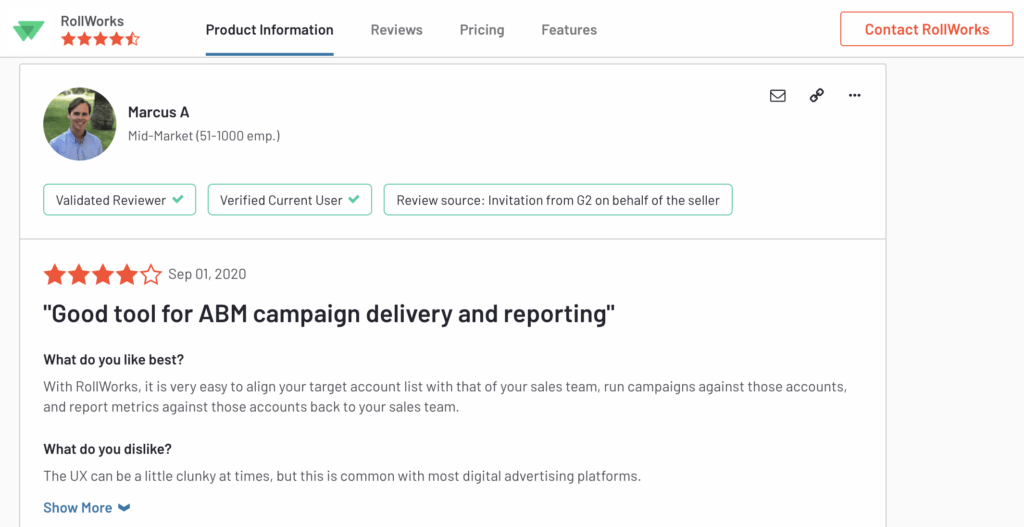Click the Mid-Market (51-1000 emp.) label
1024x527 pixels.
[204, 136]
